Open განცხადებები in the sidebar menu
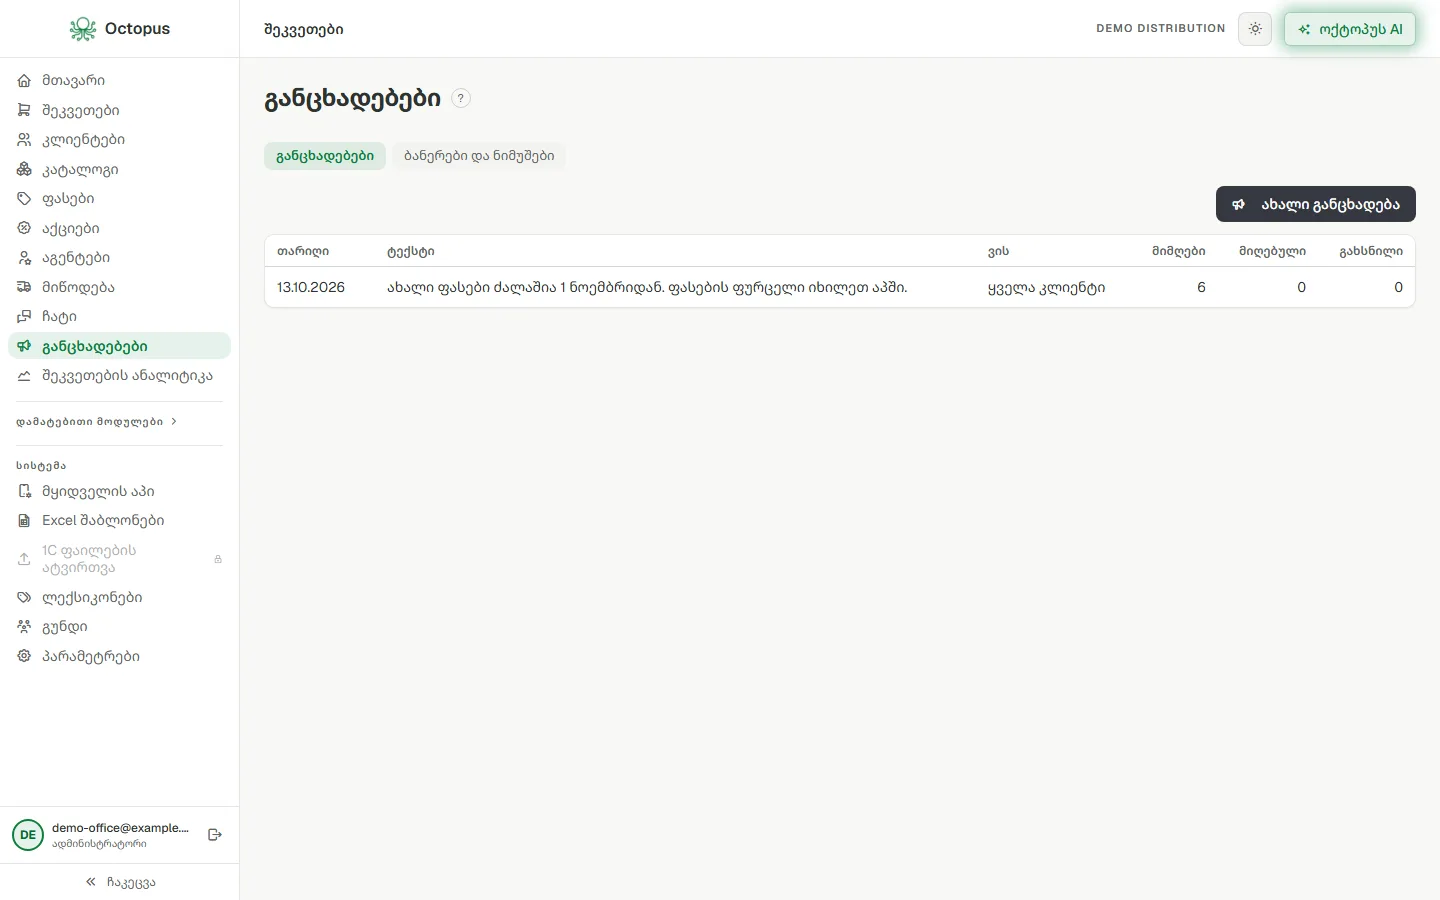 pos(119,346)
